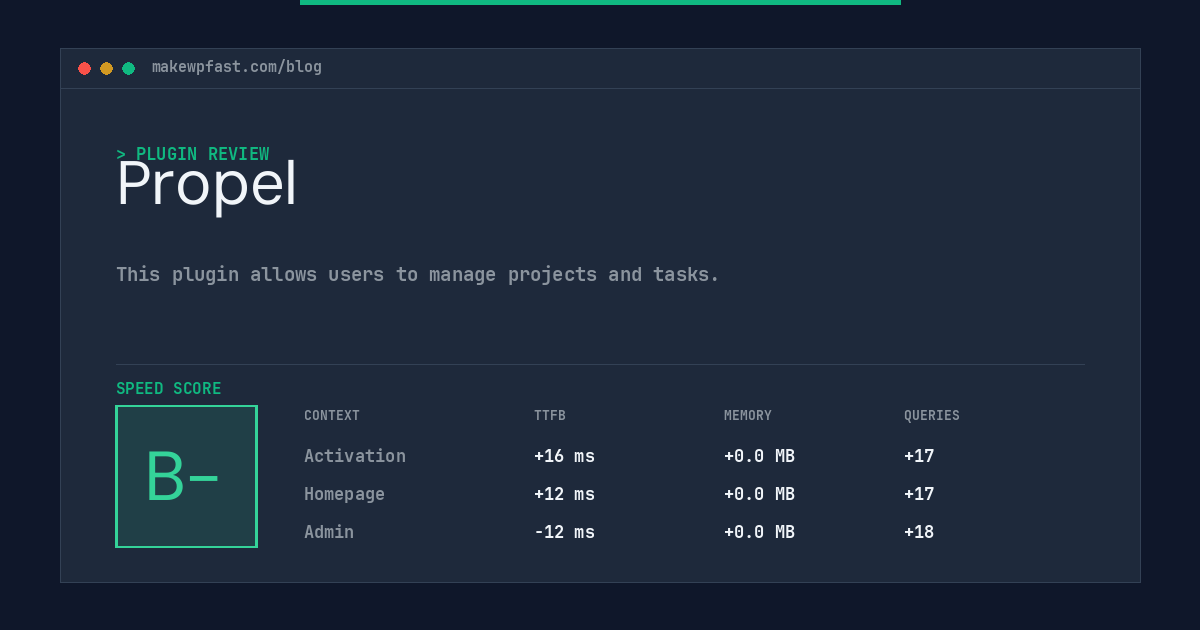
Task: Click the red close dot
Action: (84, 68)
